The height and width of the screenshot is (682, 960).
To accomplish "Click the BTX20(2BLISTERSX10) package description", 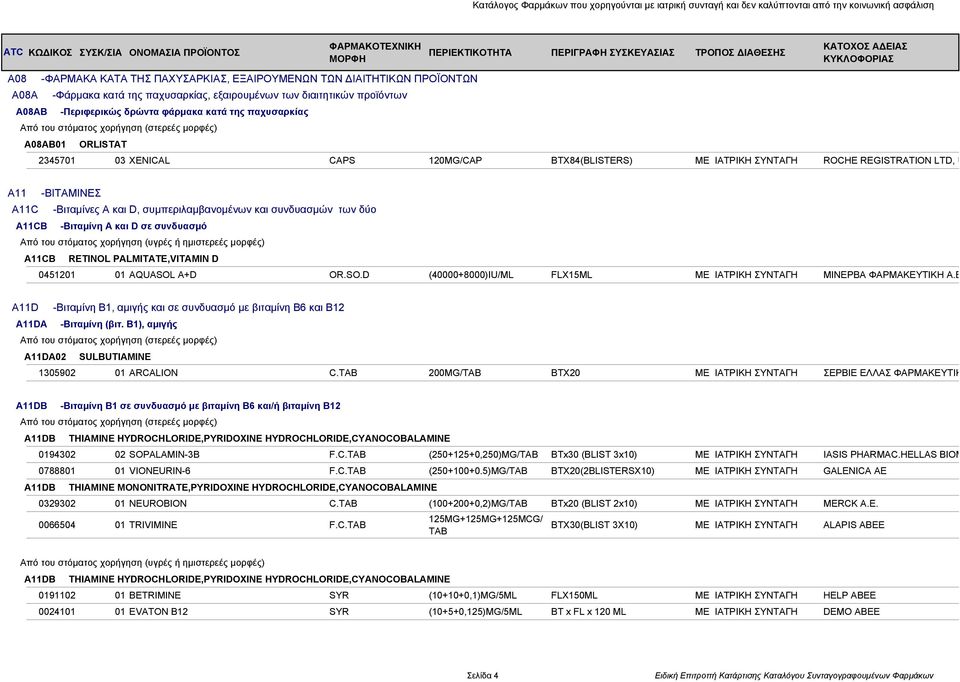I will [x=602, y=471].
